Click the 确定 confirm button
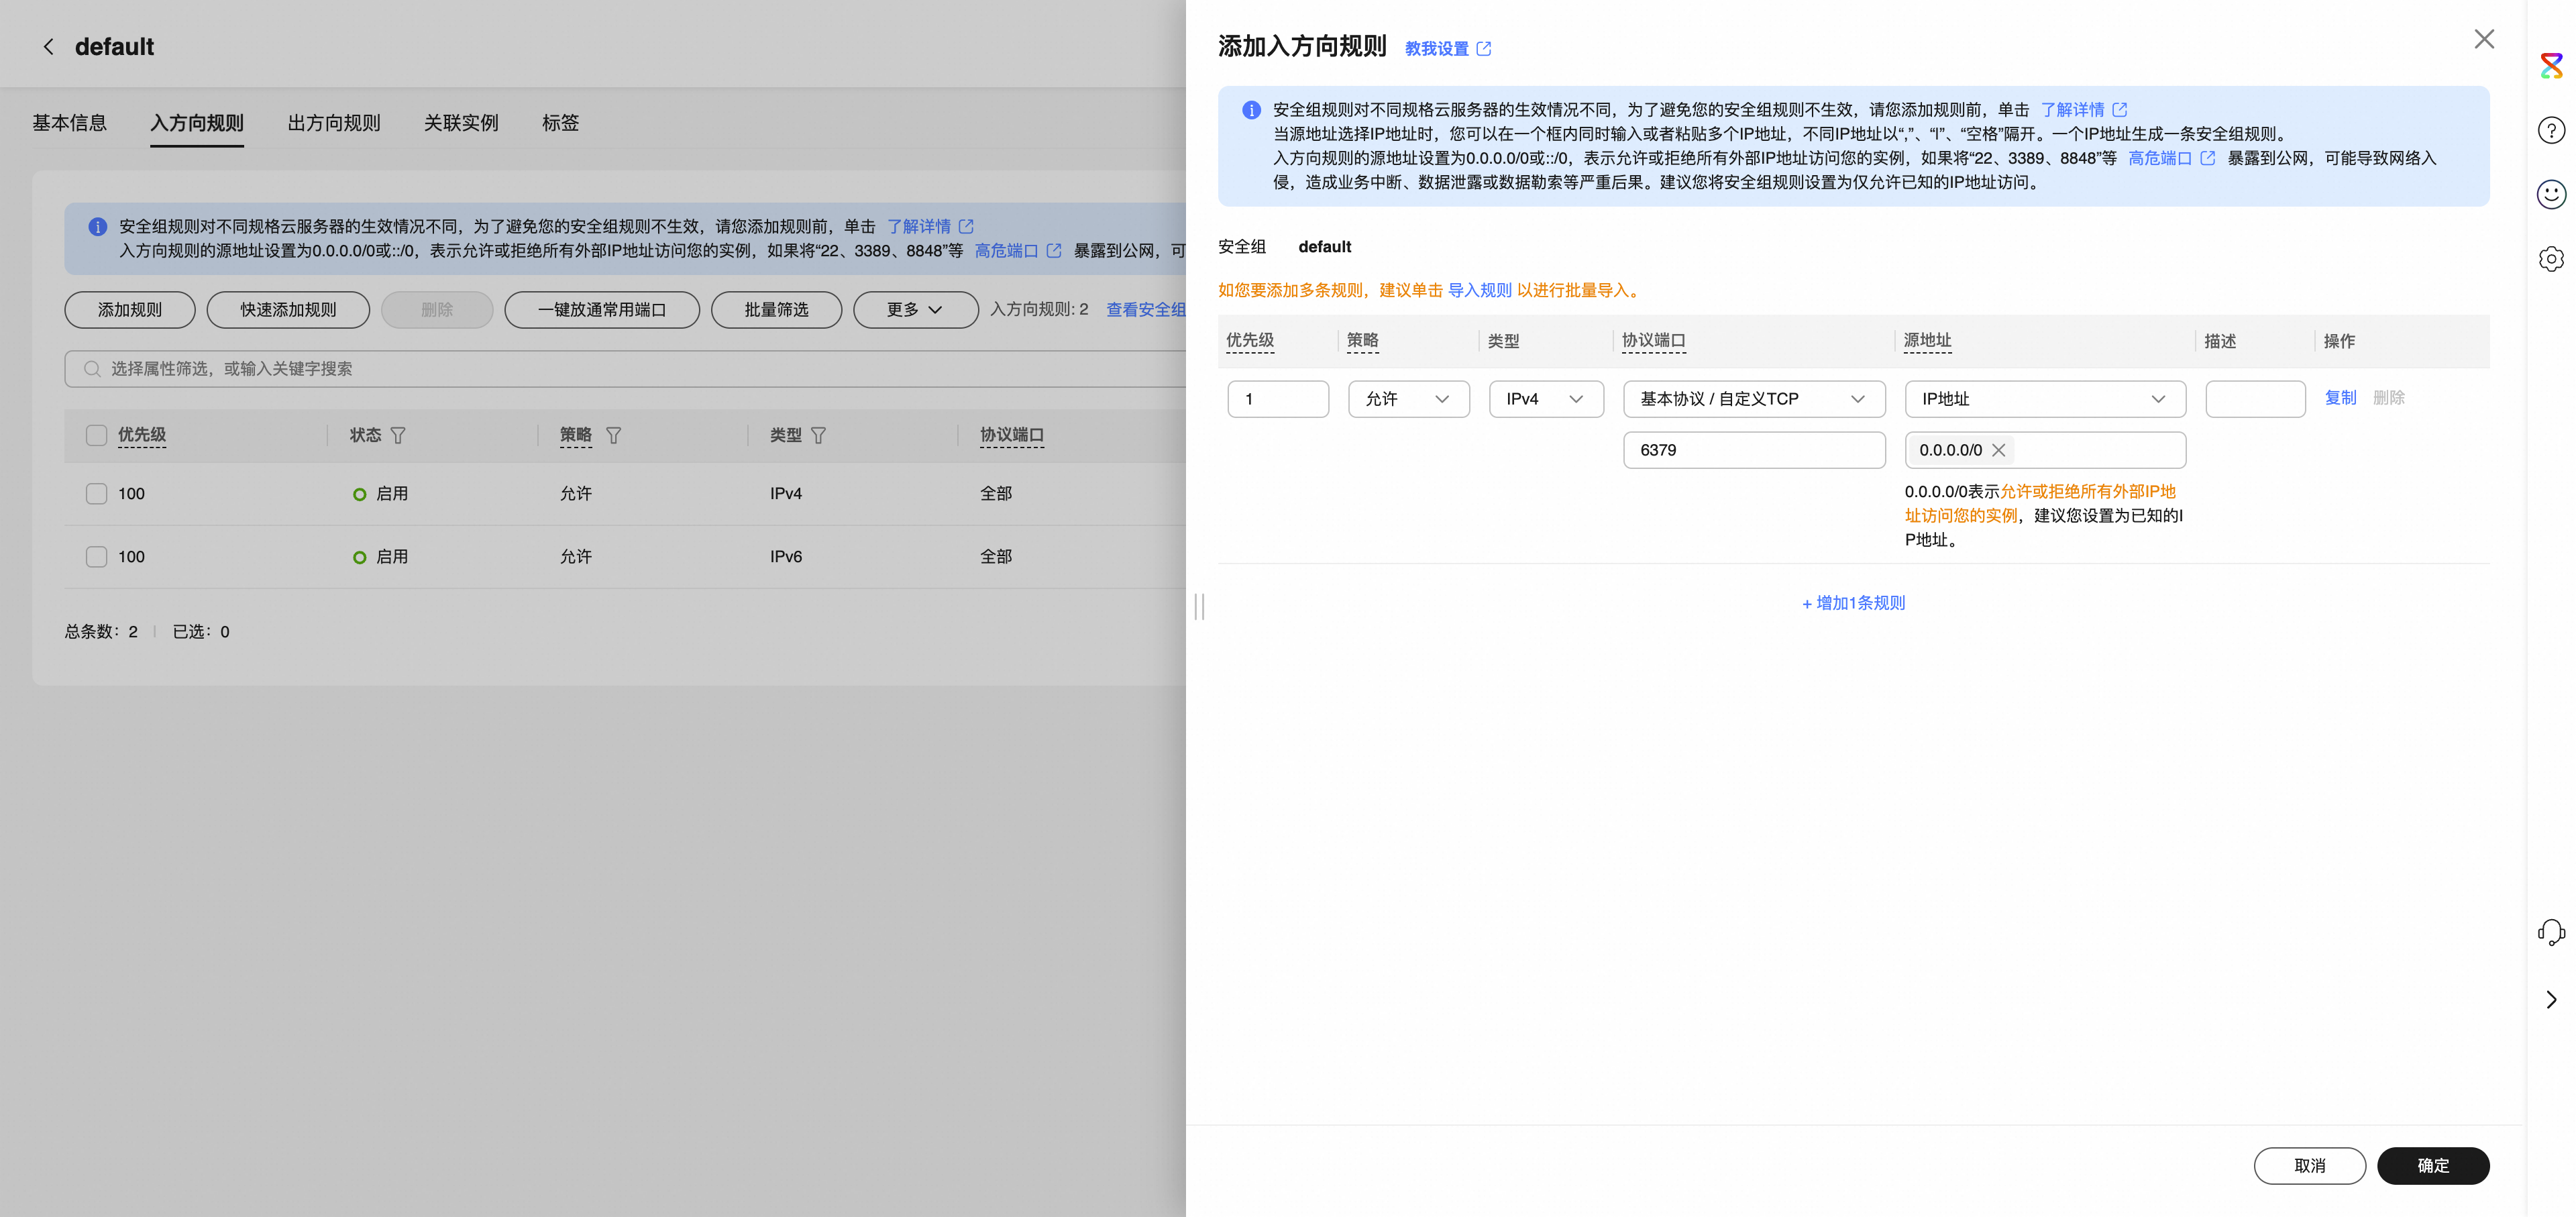This screenshot has width=2576, height=1217. 2433,1165
